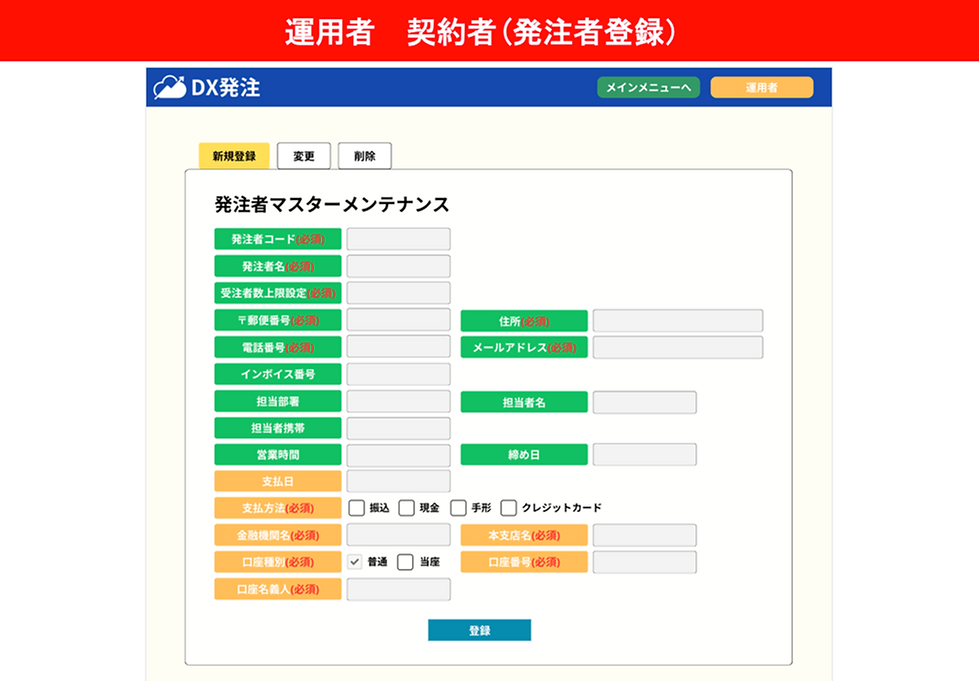The height and width of the screenshot is (681, 979).
Task: Focus the 本支店名 input field
Action: pyautogui.click(x=644, y=535)
